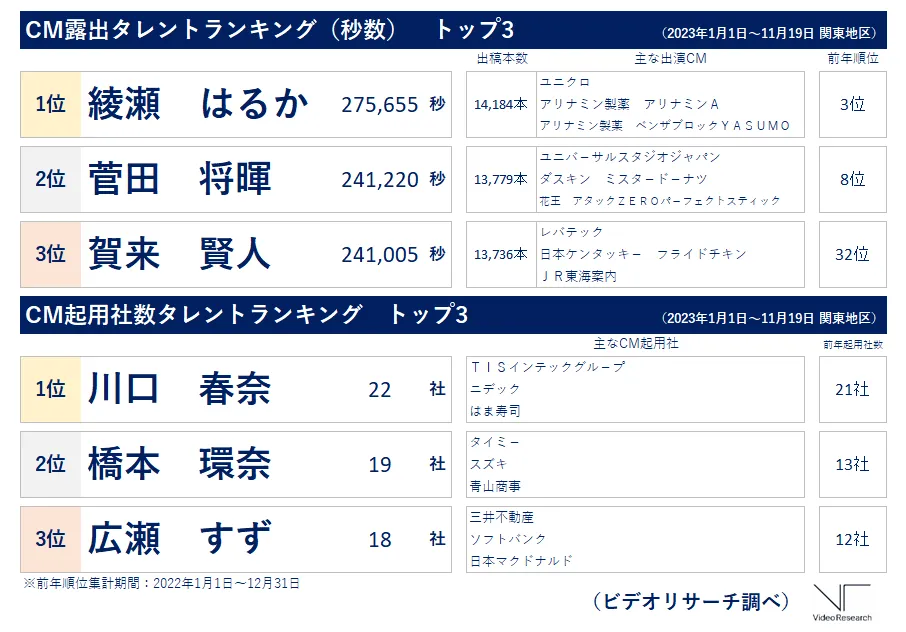Click the 前年順位集計期間 footnote

[161, 583]
